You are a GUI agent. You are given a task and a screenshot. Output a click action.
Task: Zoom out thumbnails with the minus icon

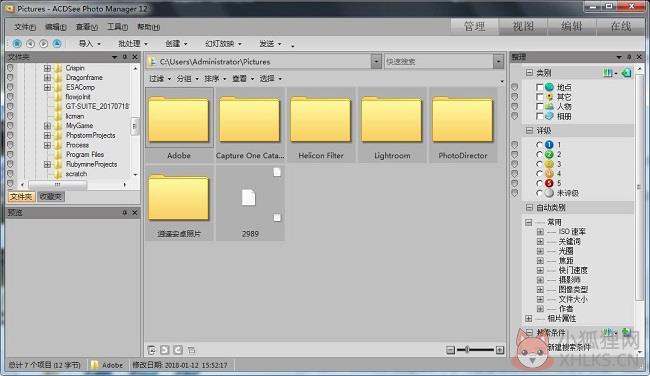[451, 350]
